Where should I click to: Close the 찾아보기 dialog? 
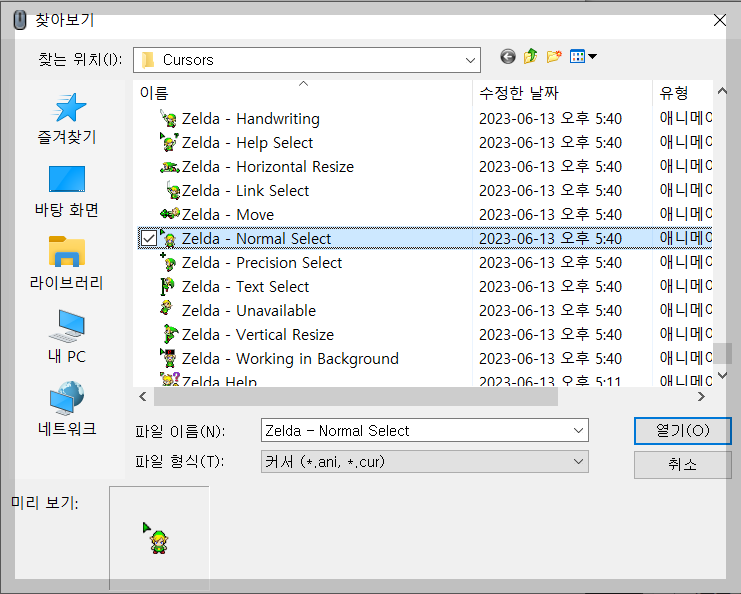point(719,20)
